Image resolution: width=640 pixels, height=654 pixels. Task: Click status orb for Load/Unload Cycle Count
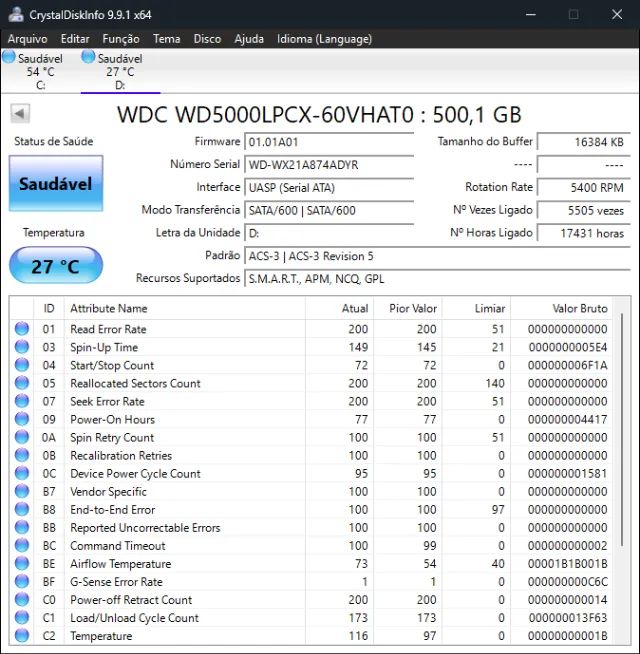22,617
